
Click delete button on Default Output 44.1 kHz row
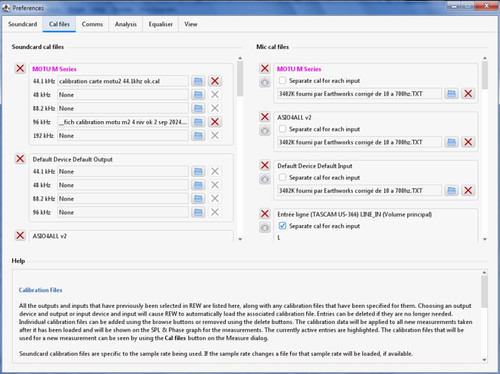215,171
